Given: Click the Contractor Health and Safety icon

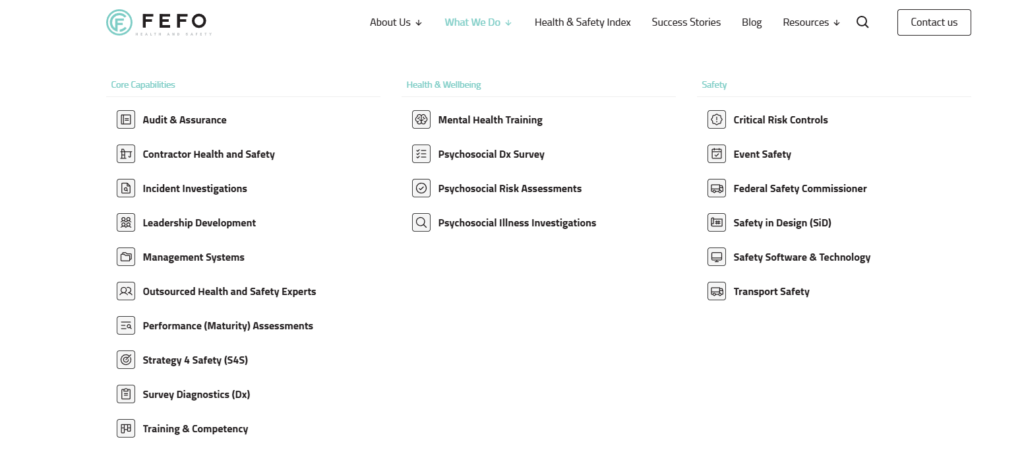Looking at the screenshot, I should click(x=125, y=154).
